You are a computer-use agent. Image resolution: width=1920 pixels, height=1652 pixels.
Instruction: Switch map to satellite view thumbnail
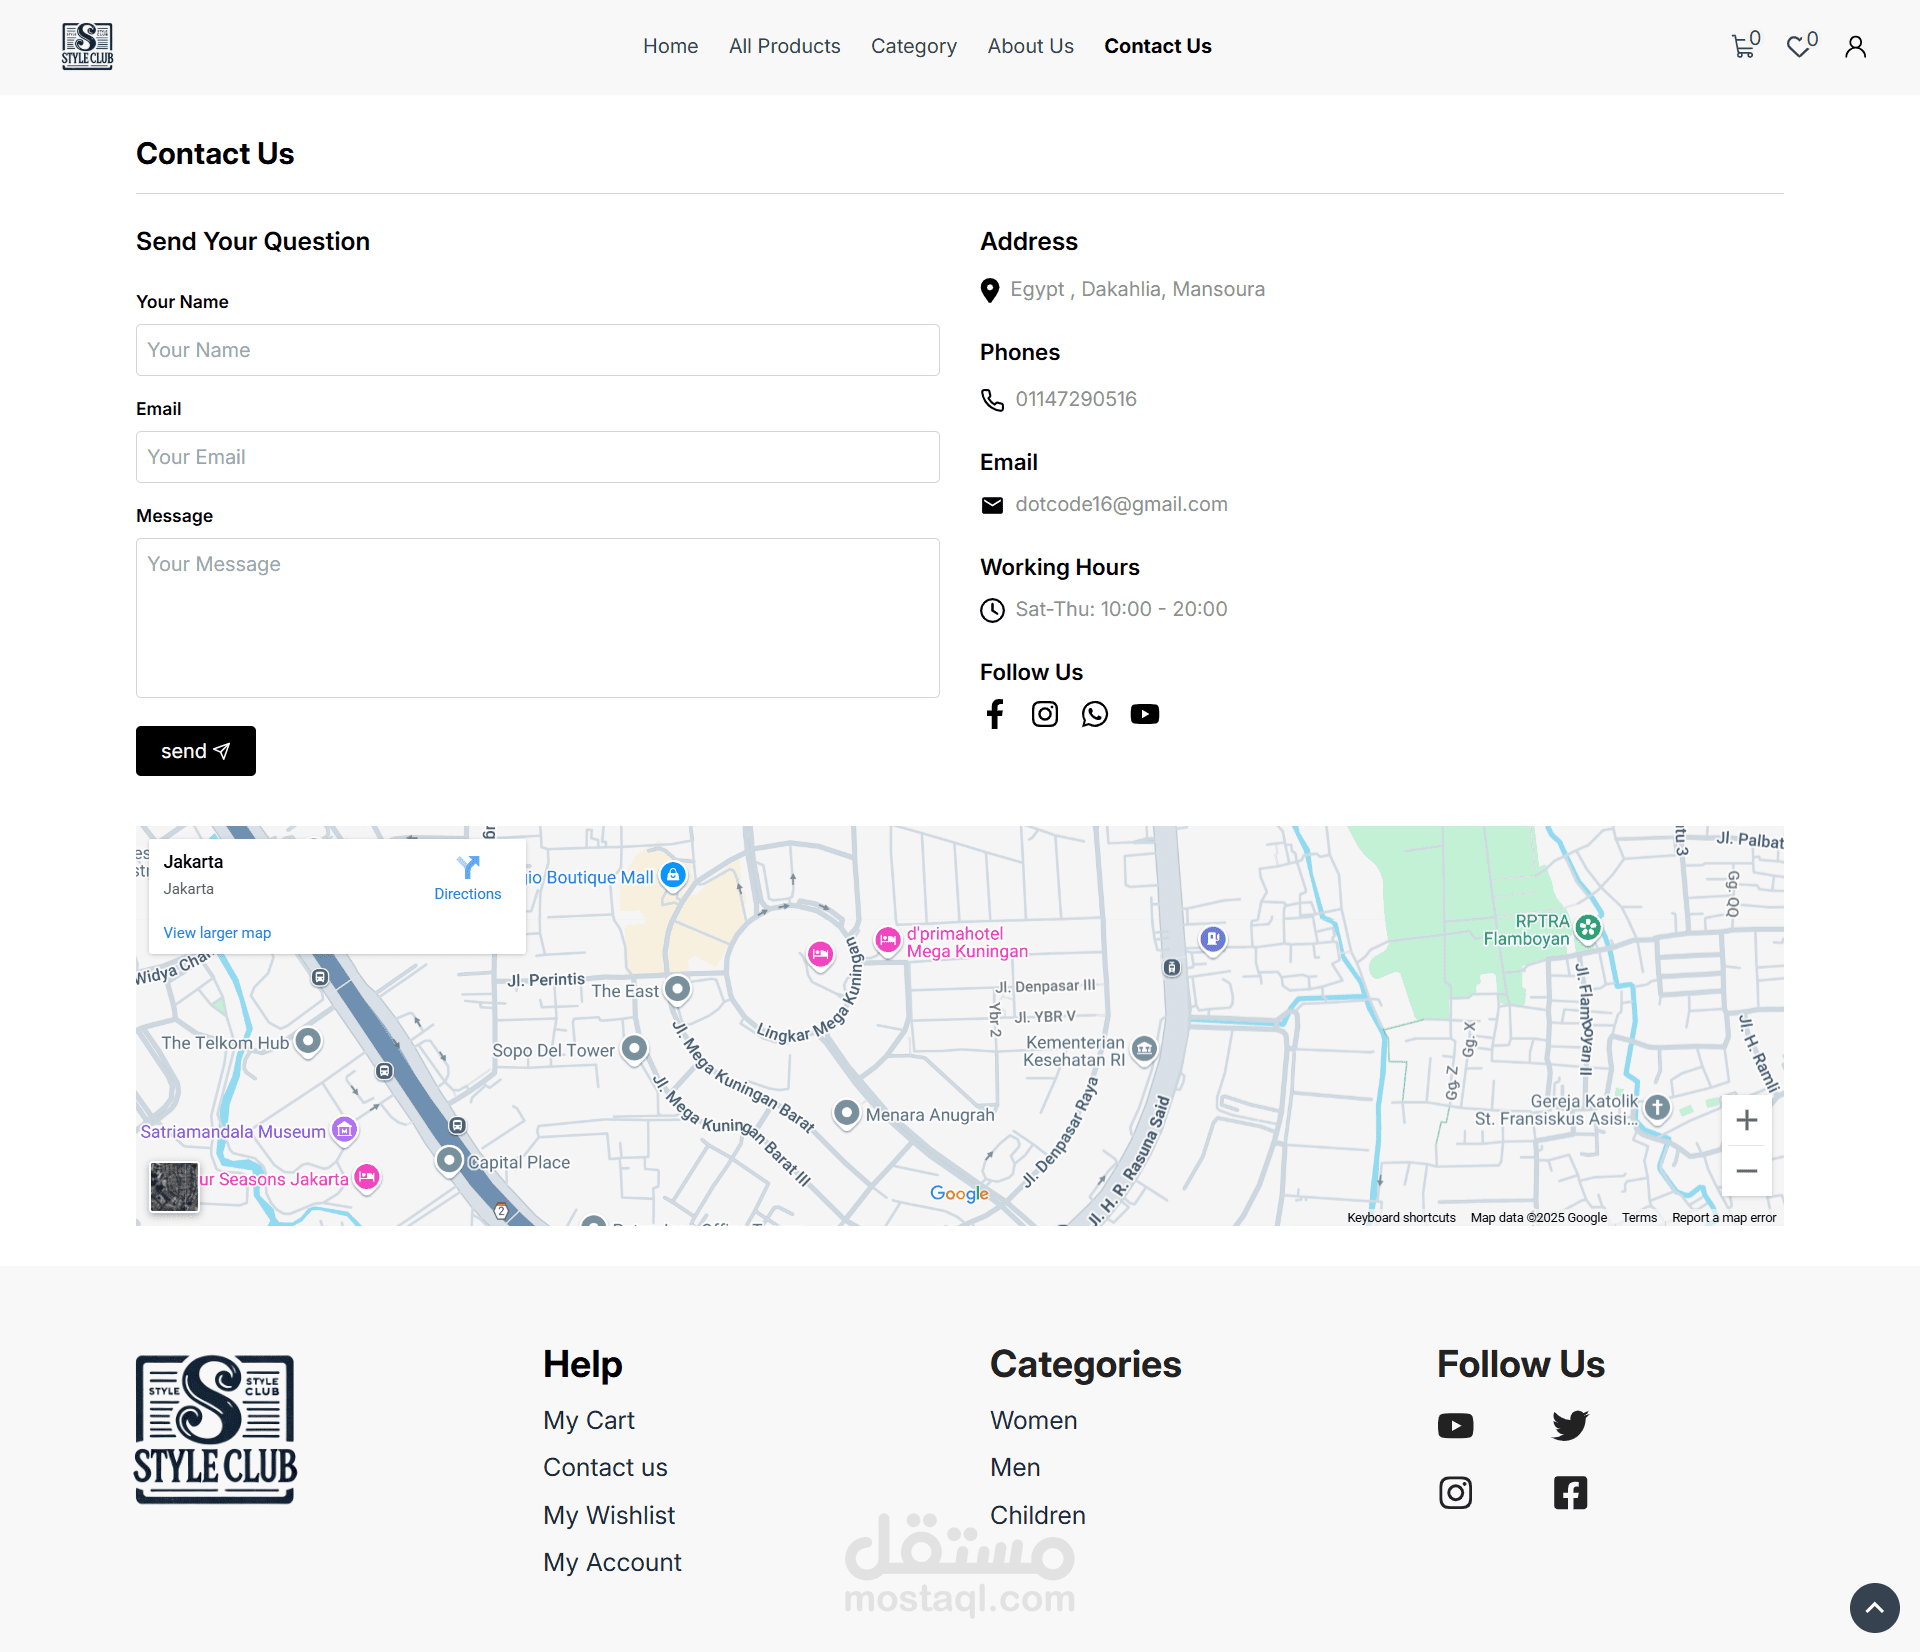tap(174, 1187)
